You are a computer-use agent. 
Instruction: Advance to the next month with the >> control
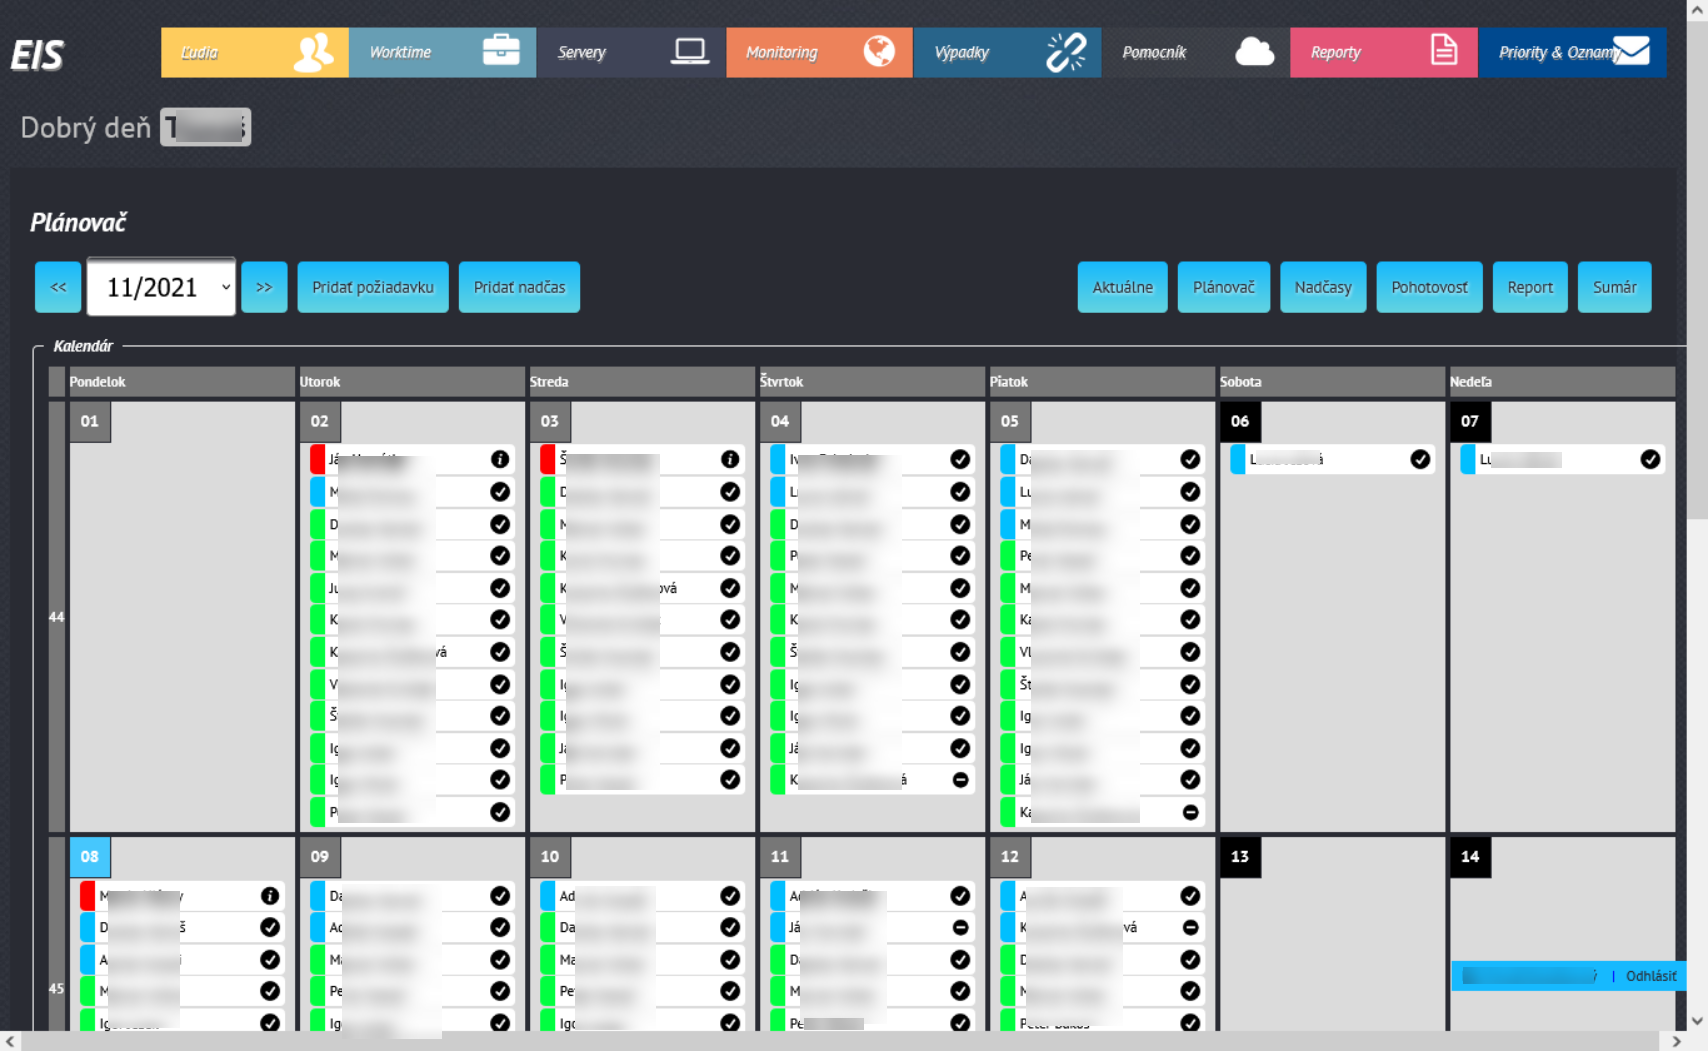tap(264, 287)
